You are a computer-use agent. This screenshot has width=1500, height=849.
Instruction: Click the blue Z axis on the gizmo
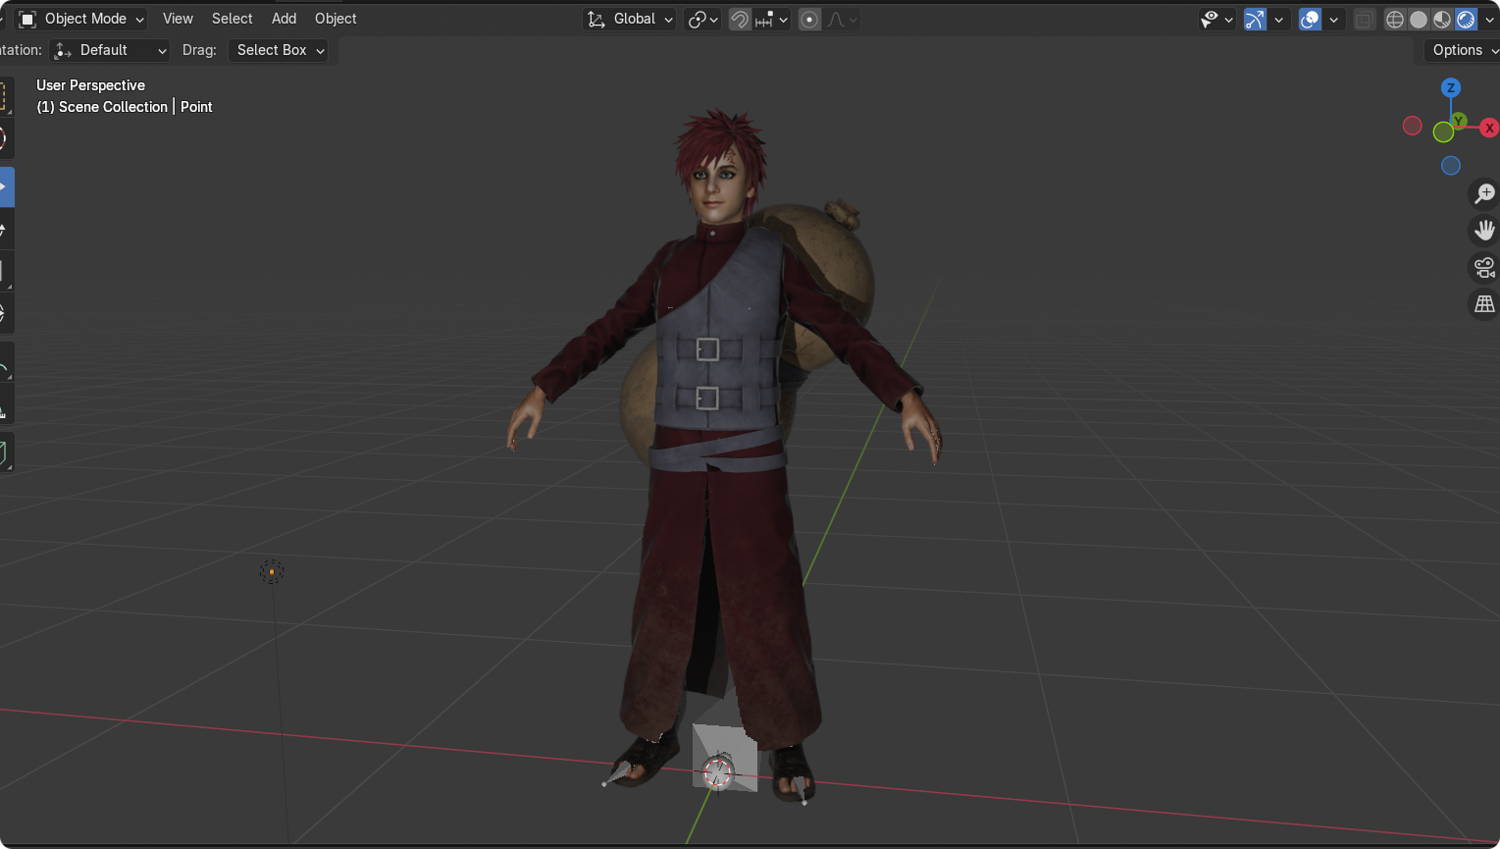[1451, 88]
